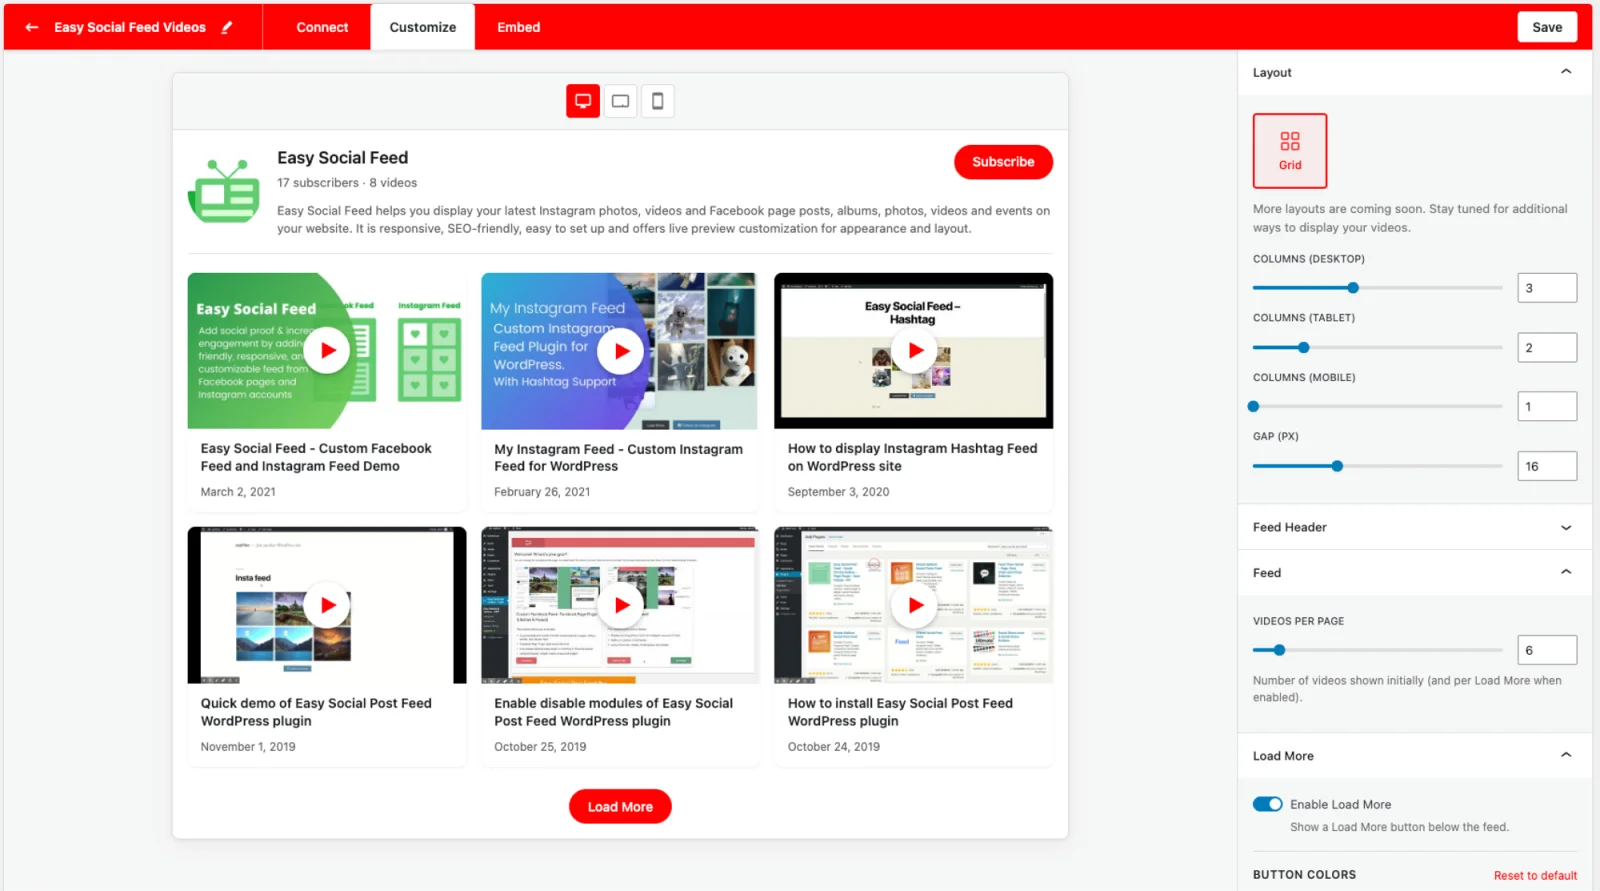Click the Gap (px) number field

click(1547, 466)
